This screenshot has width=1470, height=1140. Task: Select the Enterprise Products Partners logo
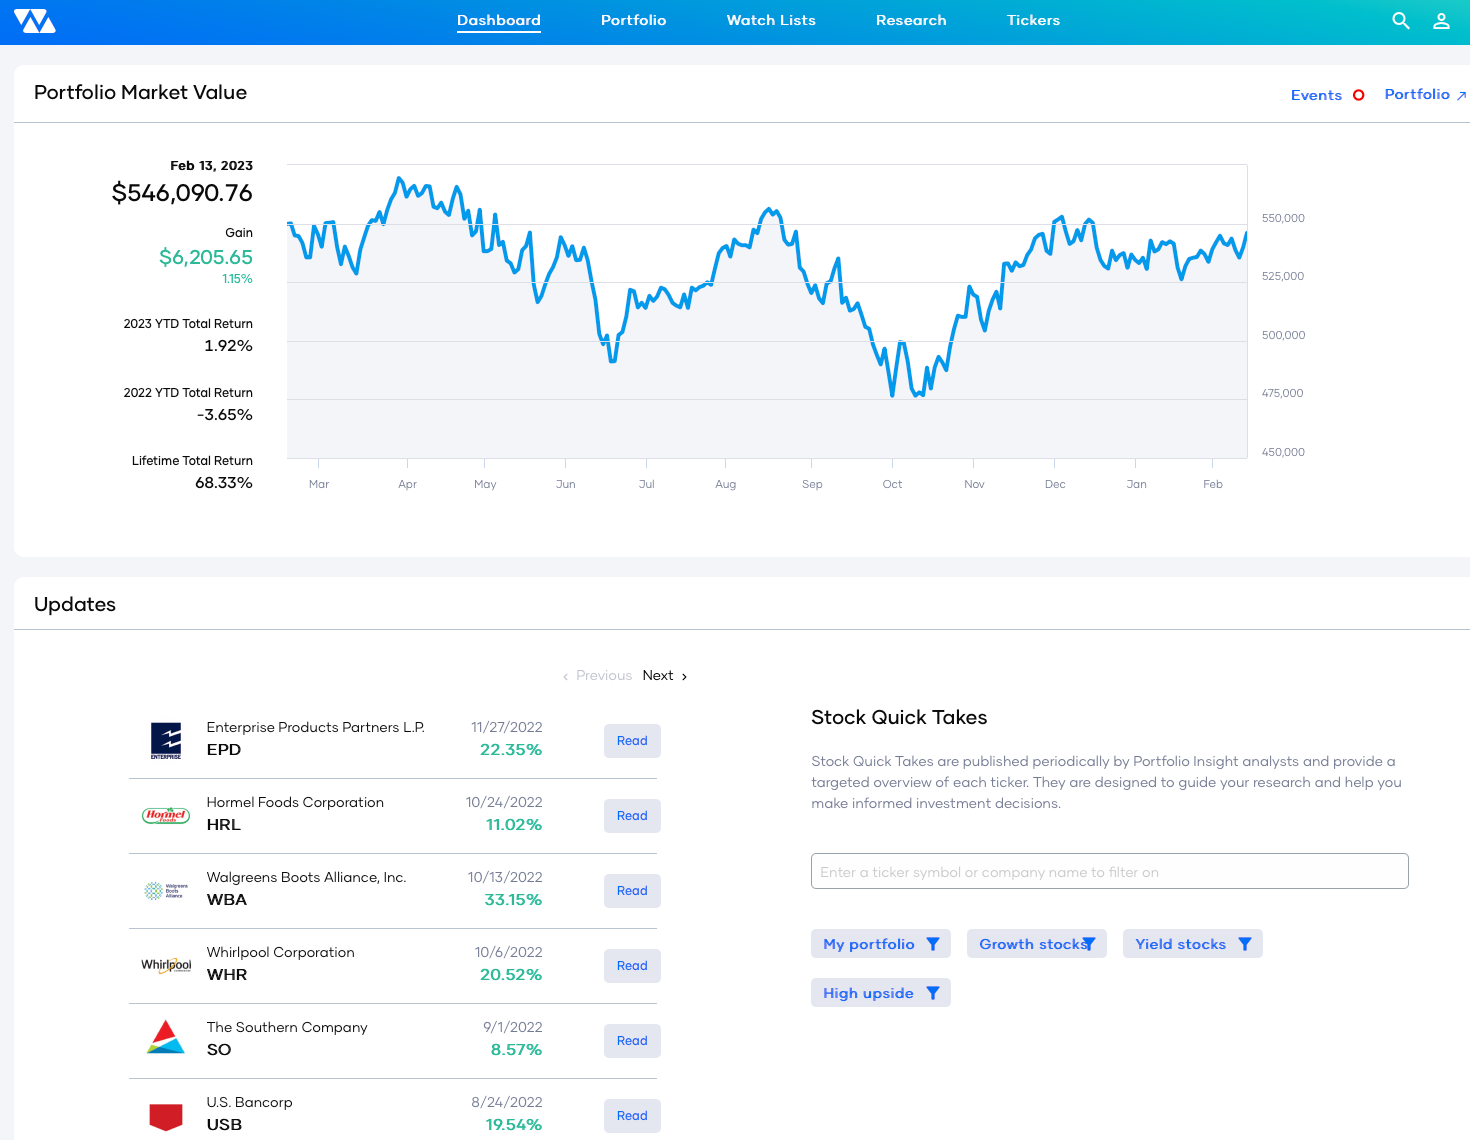(166, 740)
